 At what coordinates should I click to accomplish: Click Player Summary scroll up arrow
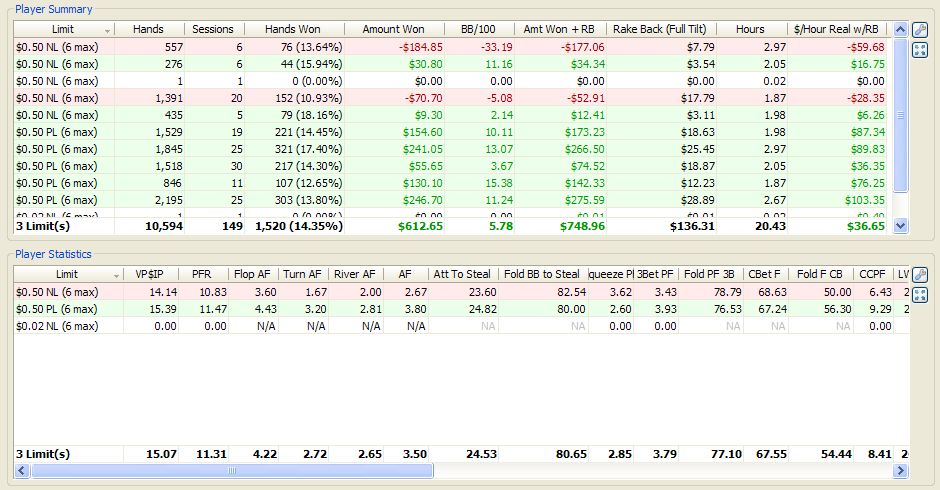pos(900,29)
